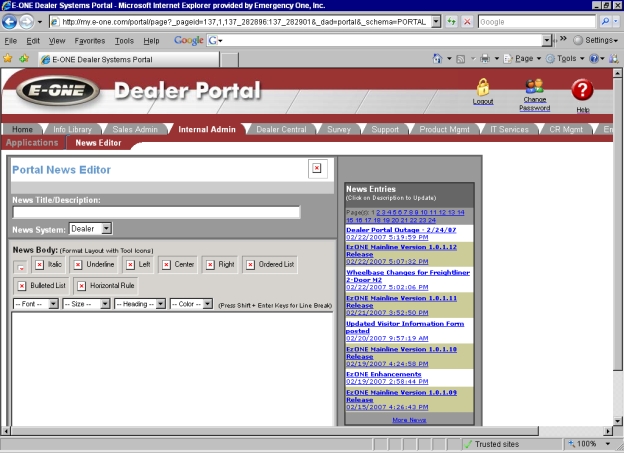Screen dimensions: 624x453
Task: Click the 100% zoom level control
Action: [x=589, y=443]
